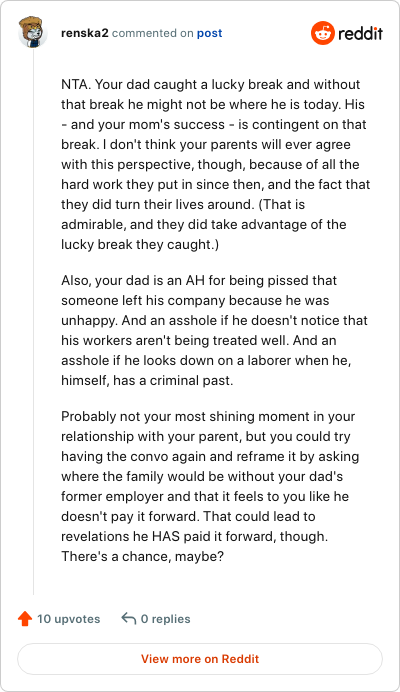Viewport: 400px width, 692px height.
Task: Click the renska2 user avatar
Action: tap(33, 33)
